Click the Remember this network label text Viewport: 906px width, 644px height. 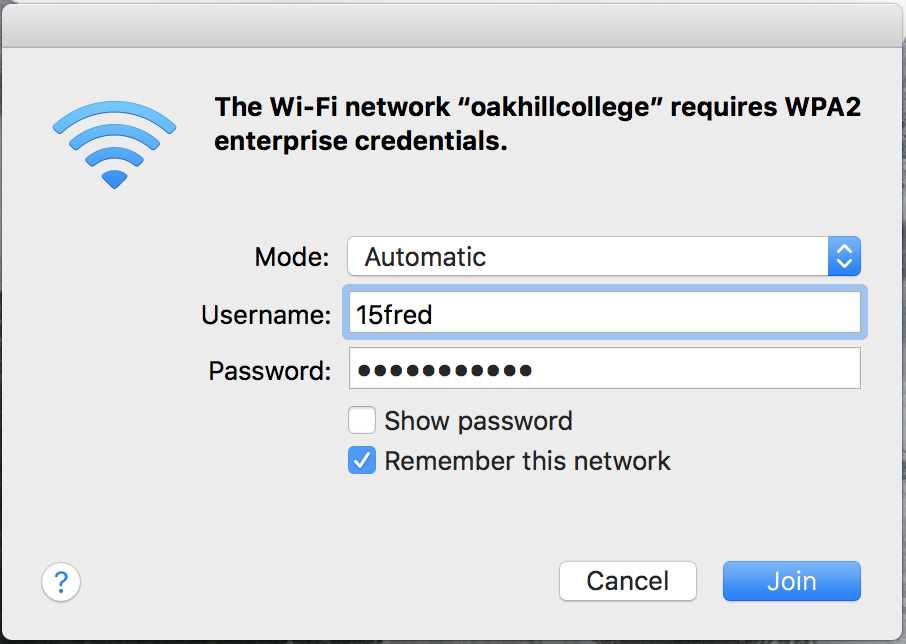528,461
